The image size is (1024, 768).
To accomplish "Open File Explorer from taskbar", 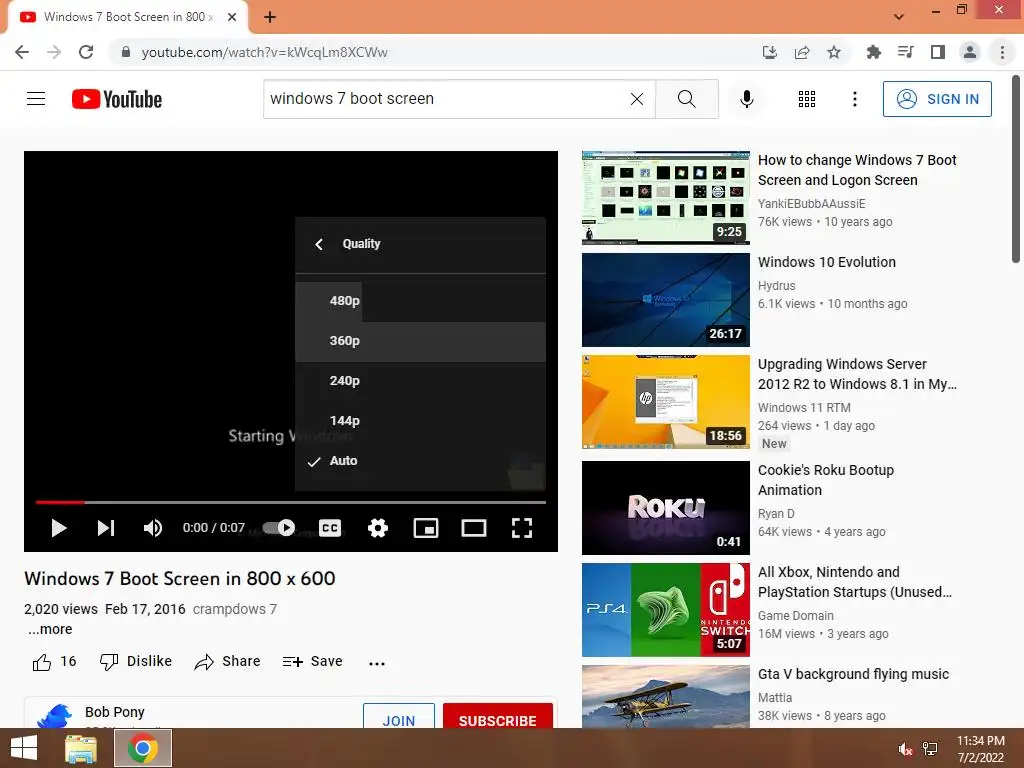I will pyautogui.click(x=81, y=748).
